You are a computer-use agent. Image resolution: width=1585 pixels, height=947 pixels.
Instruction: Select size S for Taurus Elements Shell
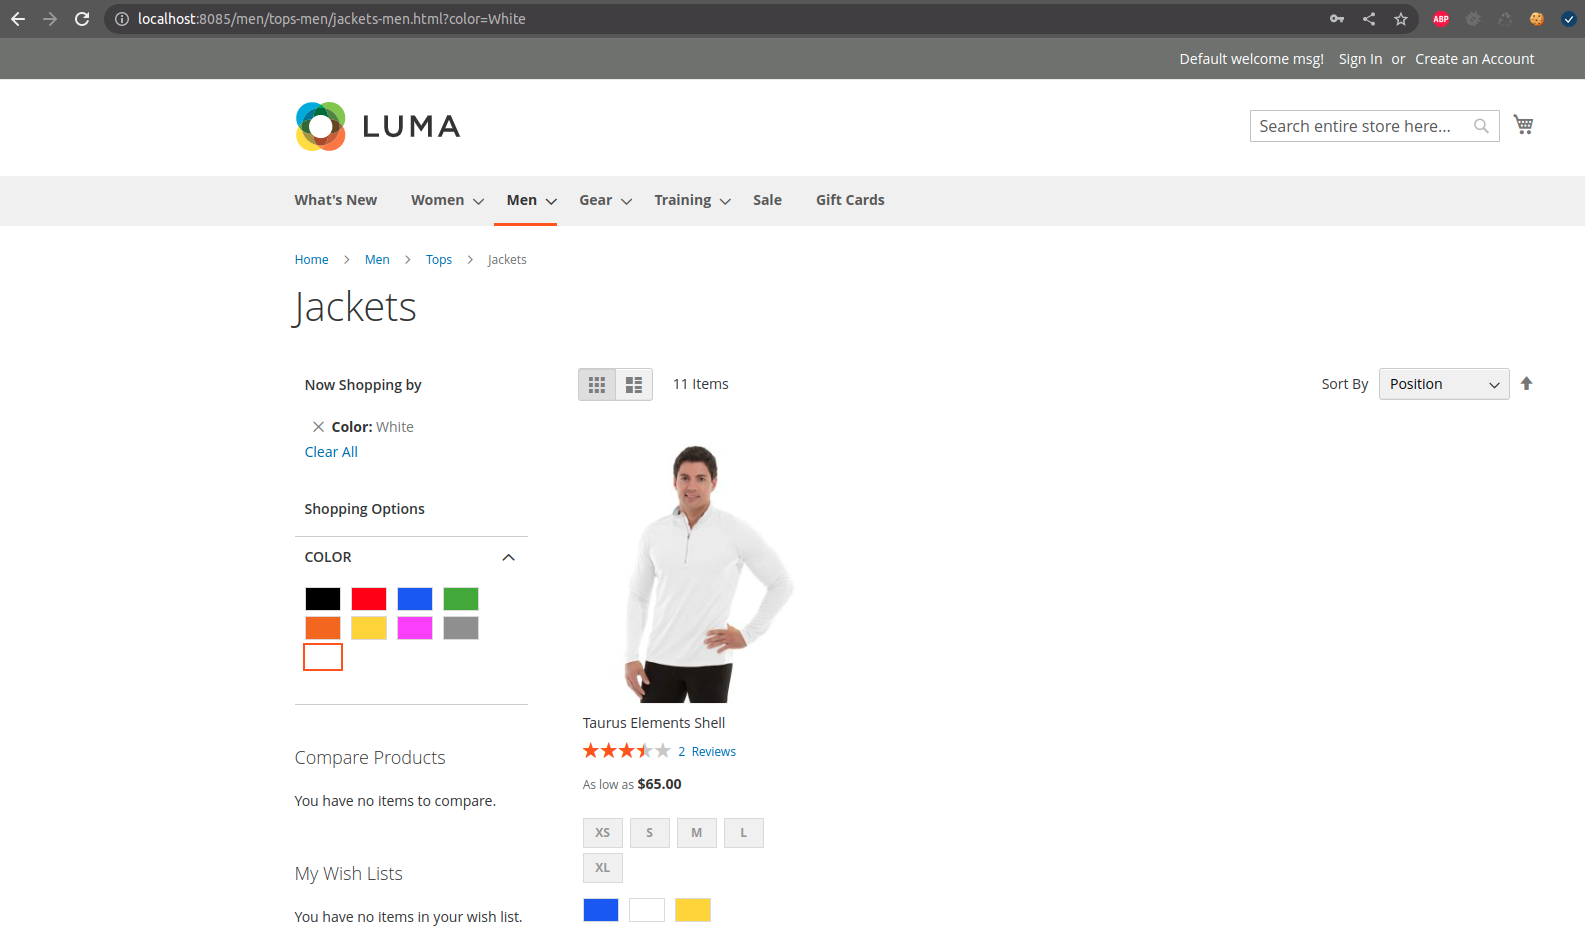(x=650, y=833)
